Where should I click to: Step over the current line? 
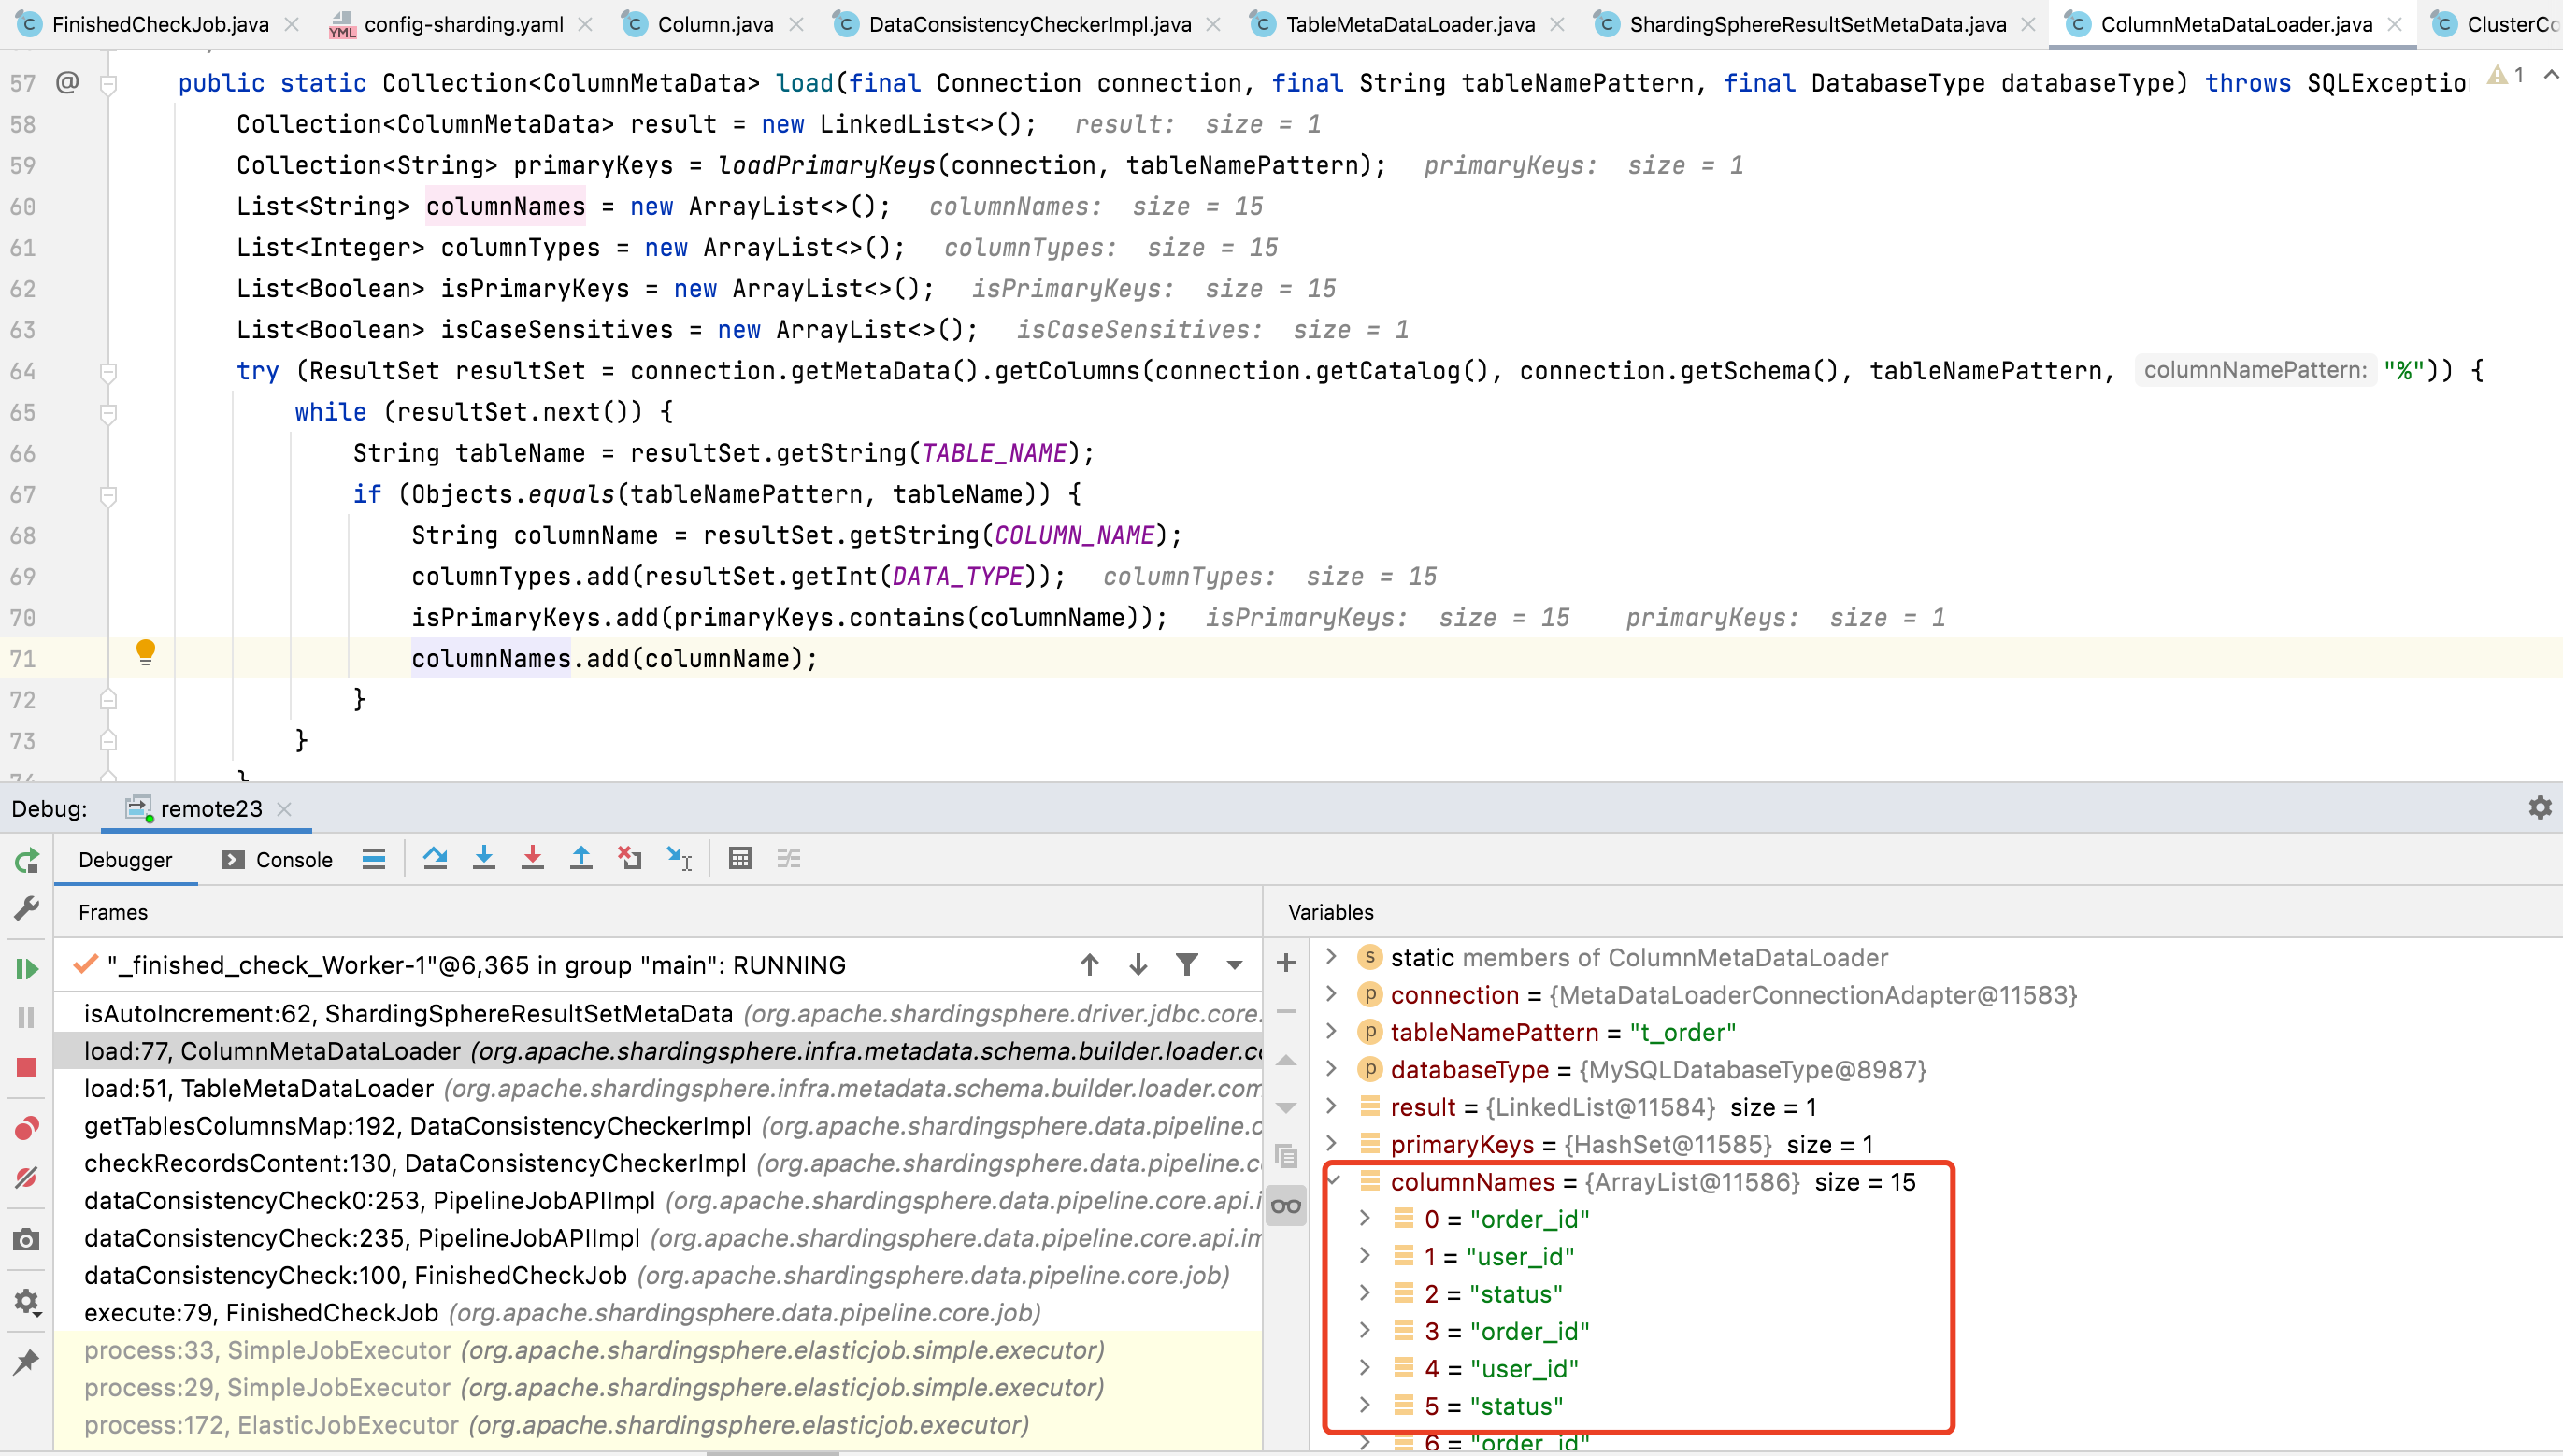tap(435, 858)
